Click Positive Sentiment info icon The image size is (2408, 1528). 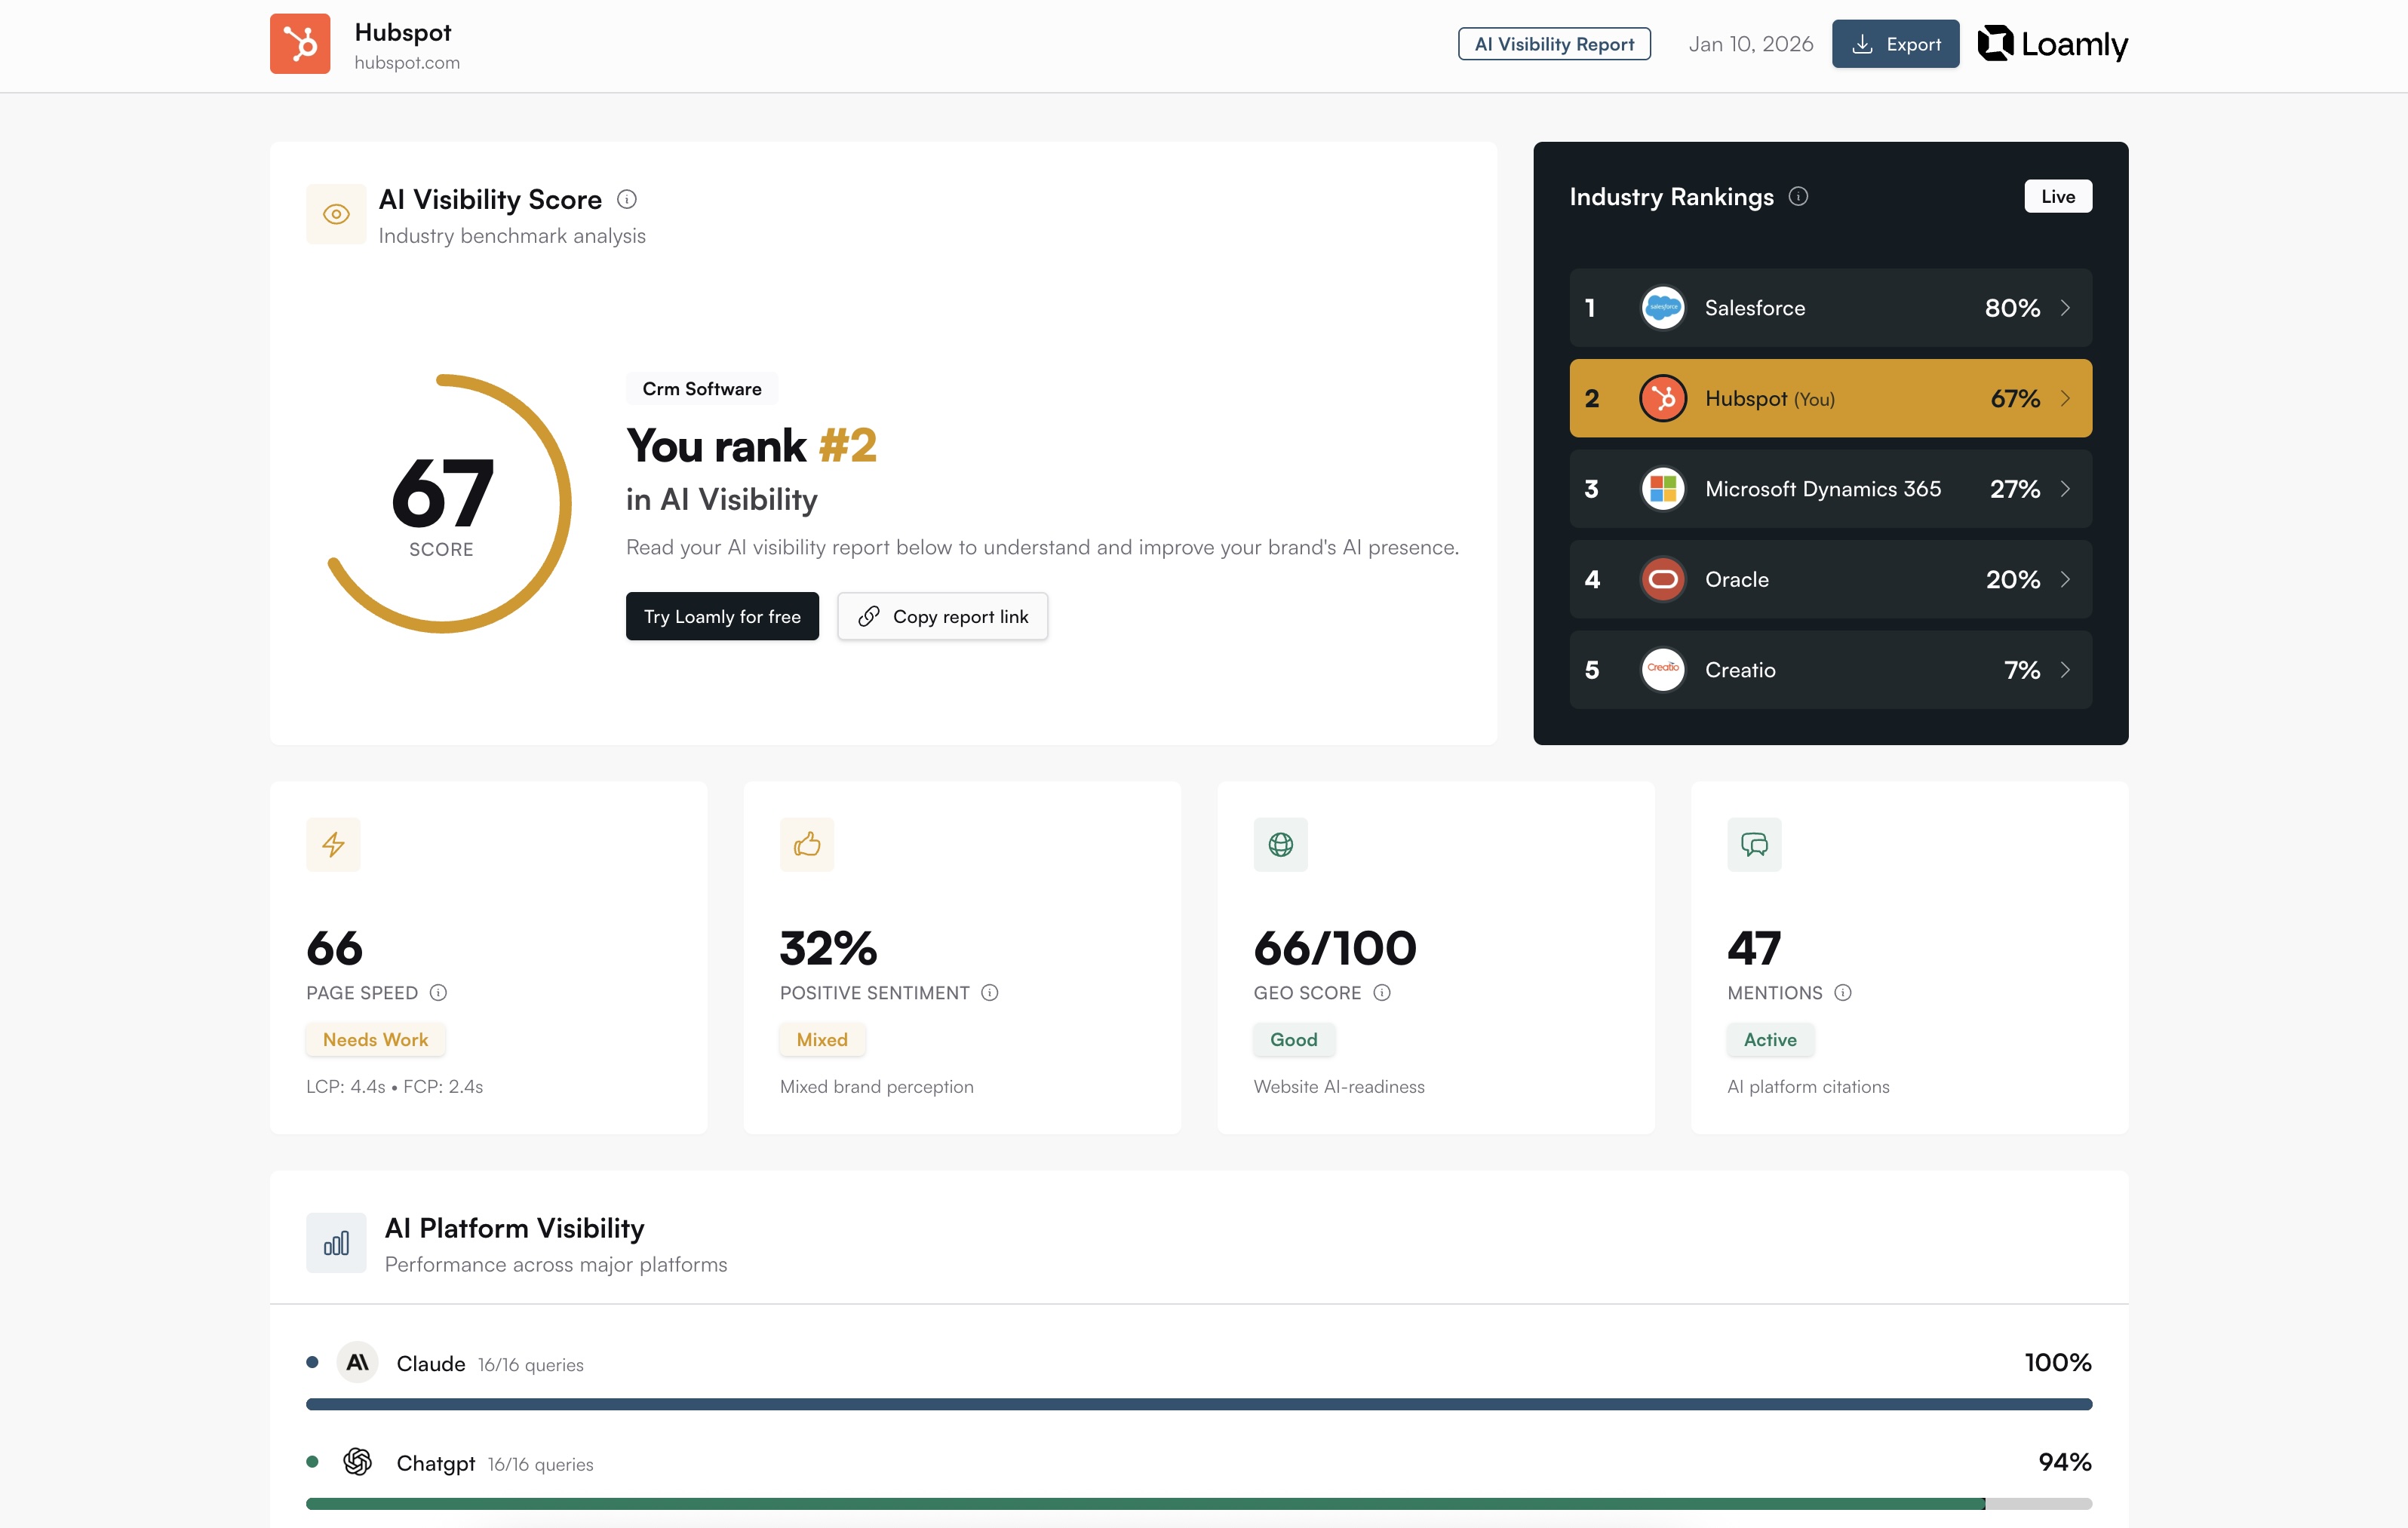tap(989, 992)
